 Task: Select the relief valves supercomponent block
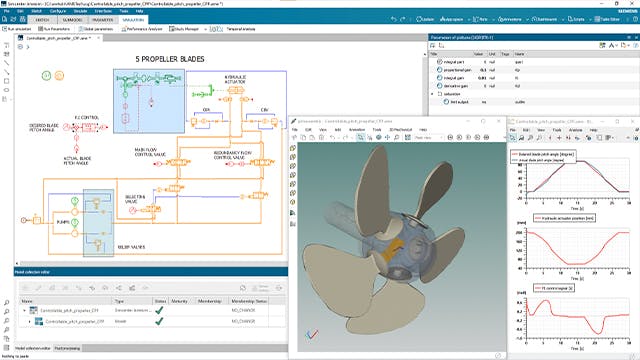pyautogui.click(x=98, y=223)
